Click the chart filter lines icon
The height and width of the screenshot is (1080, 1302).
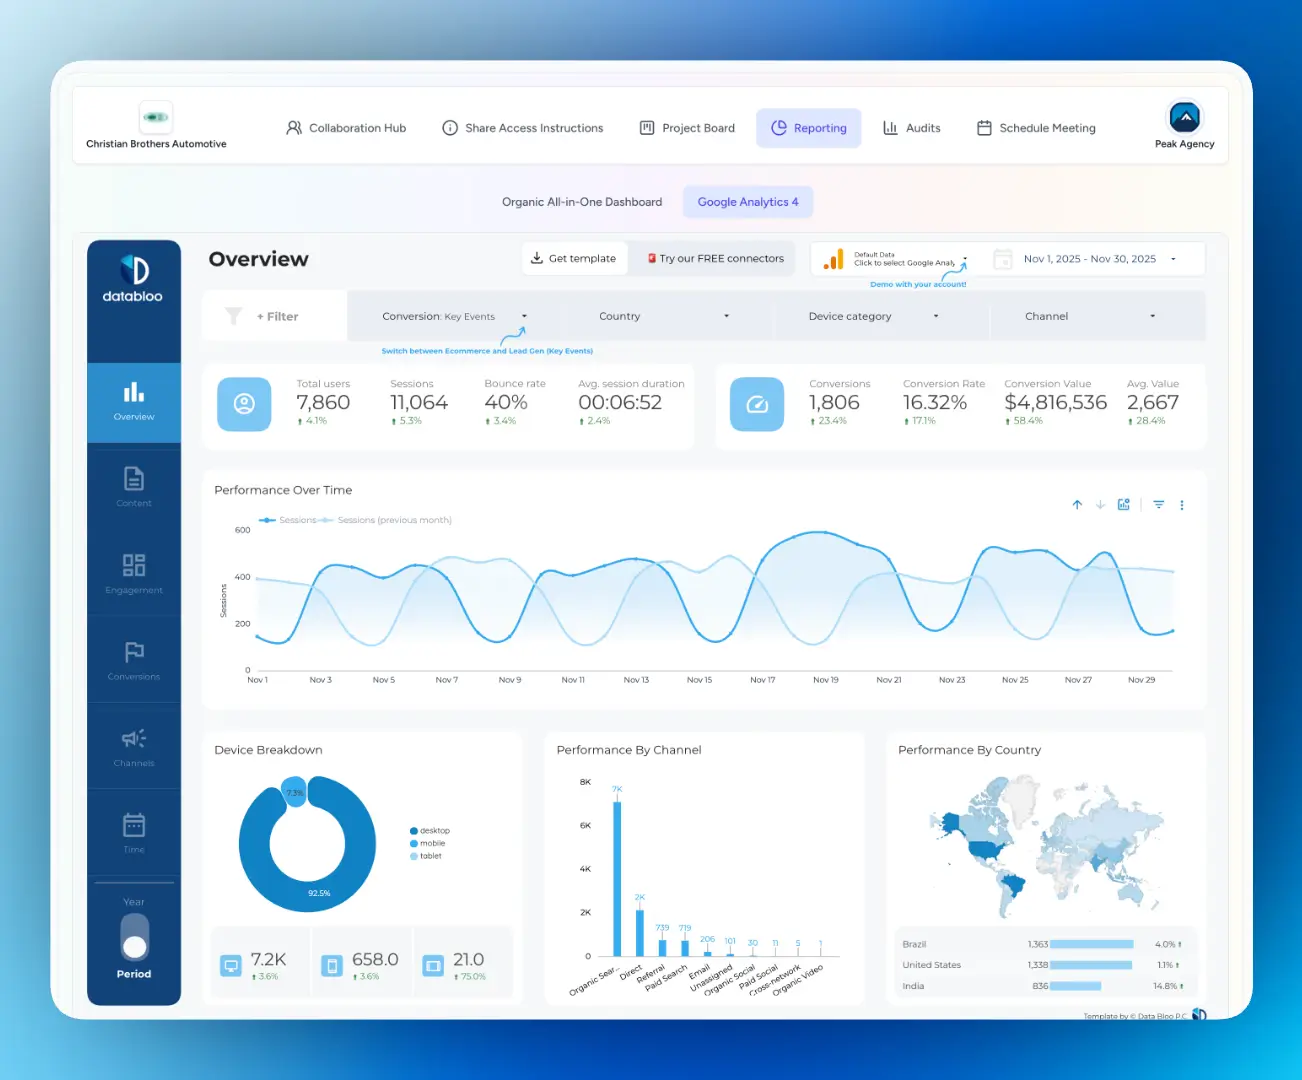pos(1158,505)
